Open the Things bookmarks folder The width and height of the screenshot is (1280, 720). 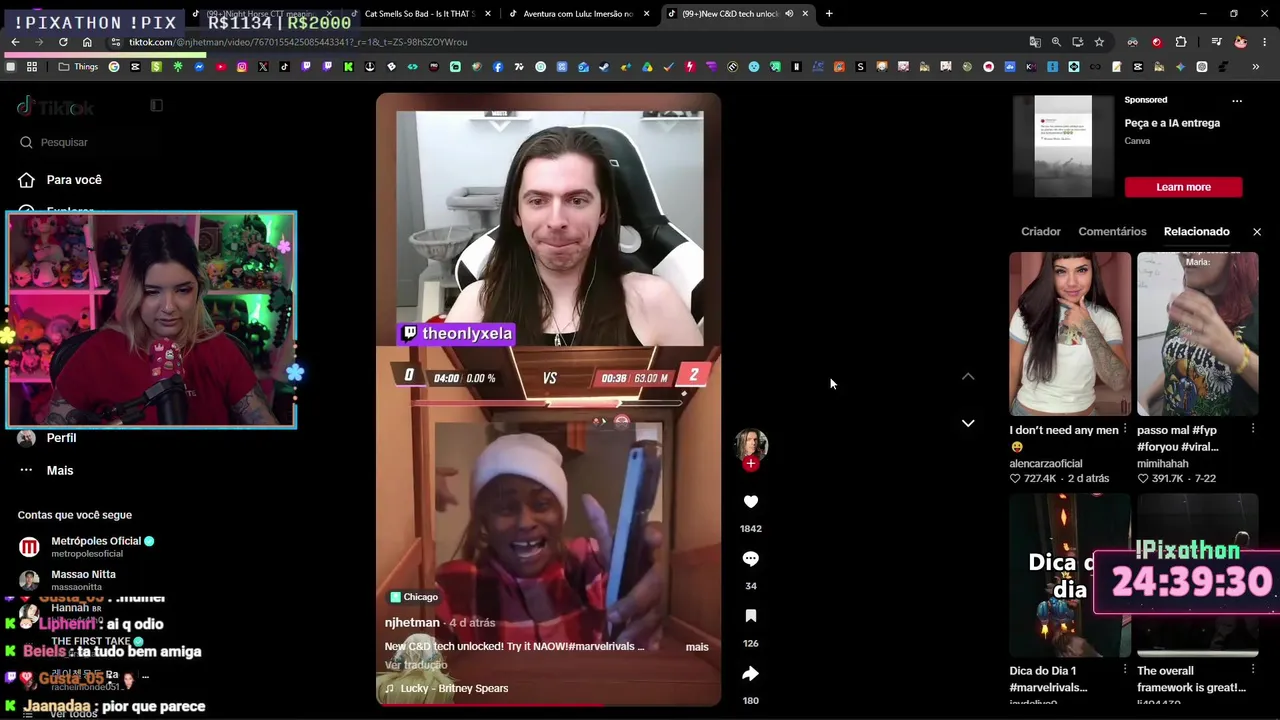[78, 67]
